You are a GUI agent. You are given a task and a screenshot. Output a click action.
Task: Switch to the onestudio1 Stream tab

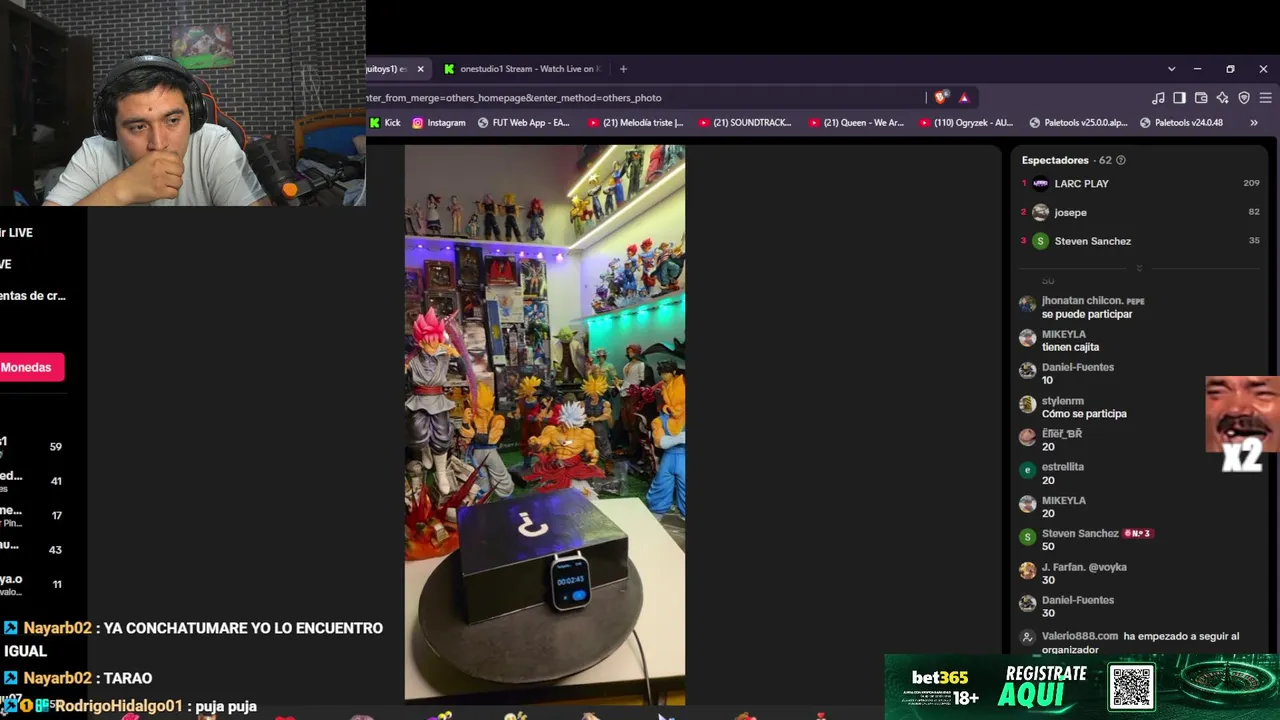[x=523, y=69]
